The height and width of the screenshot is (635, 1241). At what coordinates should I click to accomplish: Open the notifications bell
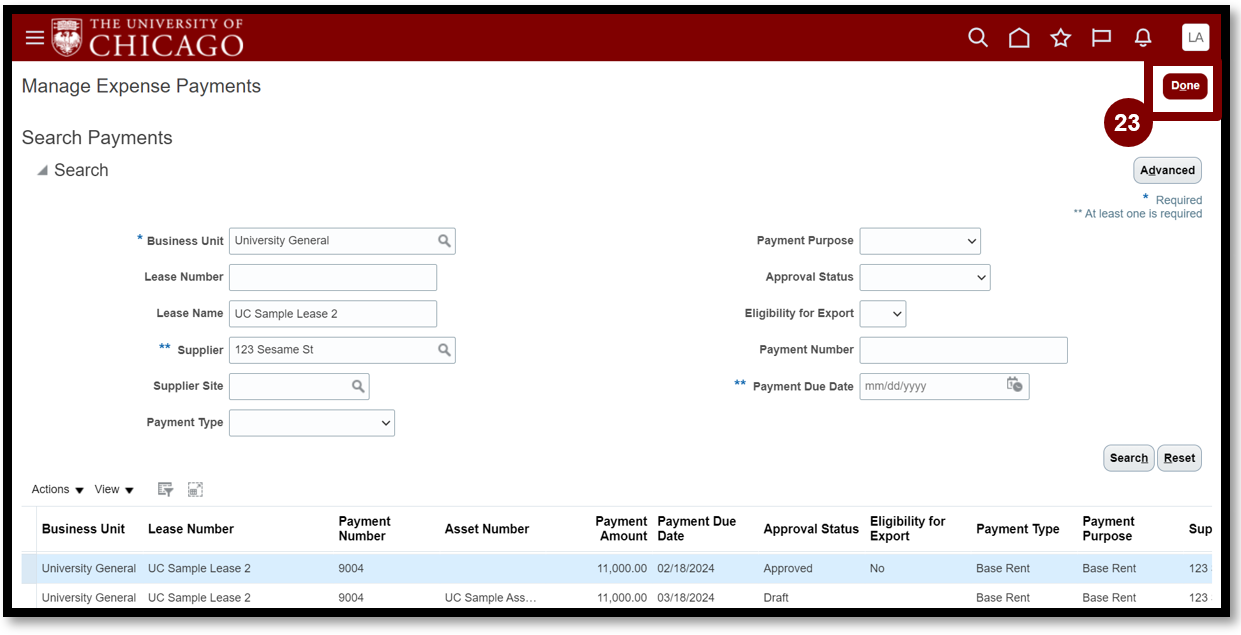click(1143, 38)
